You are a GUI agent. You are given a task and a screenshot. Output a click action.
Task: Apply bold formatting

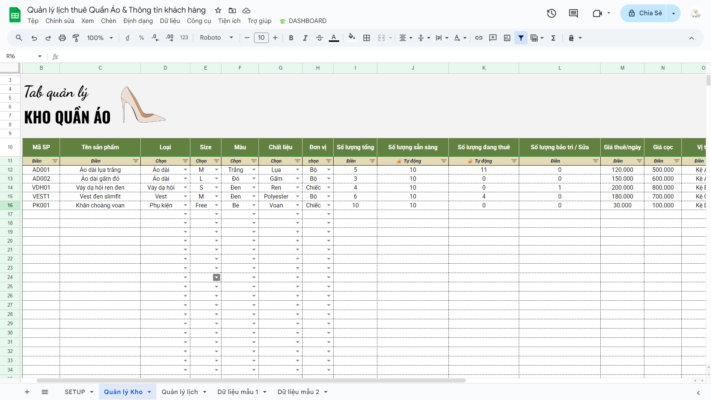point(291,38)
